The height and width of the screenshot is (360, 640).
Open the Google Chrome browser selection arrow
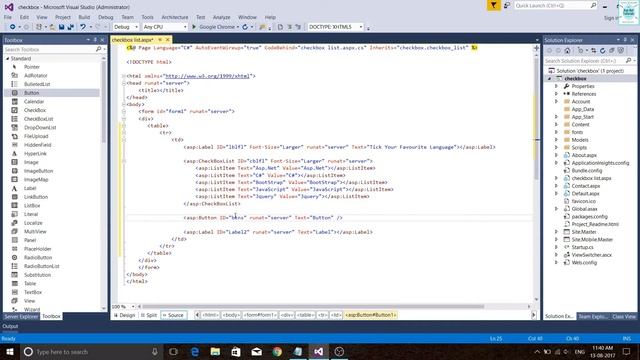pos(238,27)
